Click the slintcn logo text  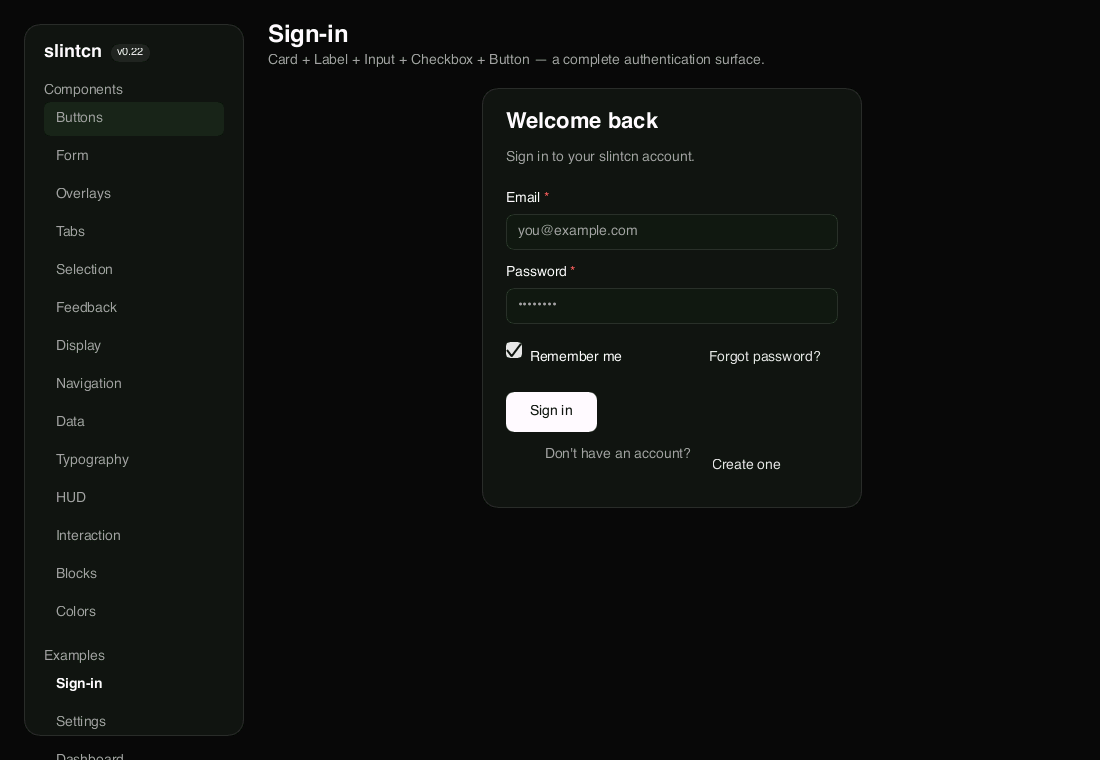point(73,51)
